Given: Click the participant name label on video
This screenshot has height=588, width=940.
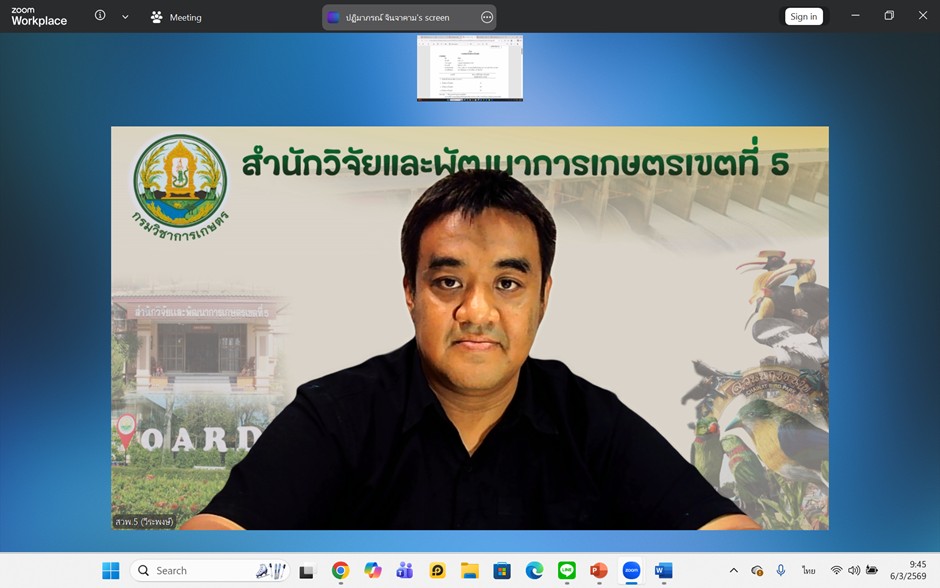Looking at the screenshot, I should point(144,521).
